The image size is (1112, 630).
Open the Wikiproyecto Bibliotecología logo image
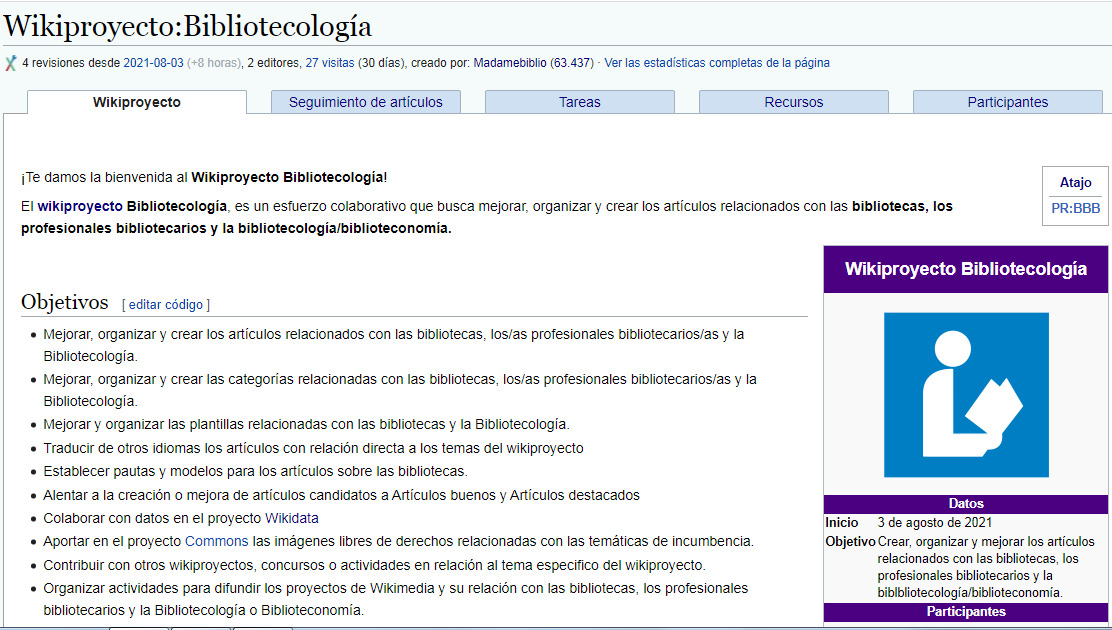(966, 394)
